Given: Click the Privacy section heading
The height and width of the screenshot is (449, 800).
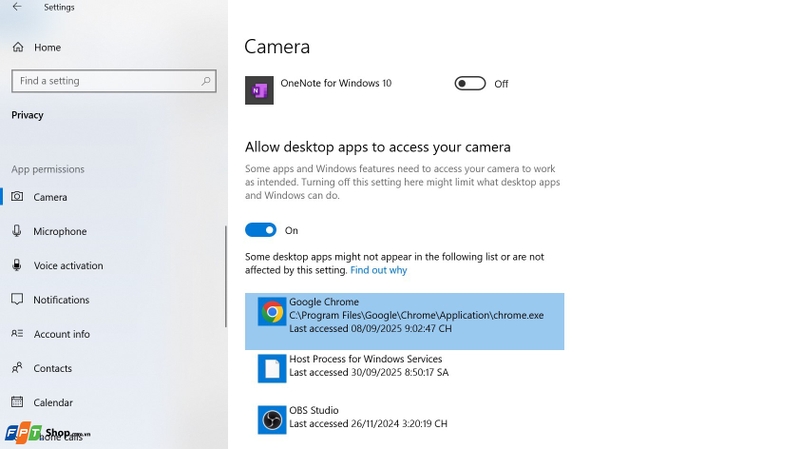Looking at the screenshot, I should click(28, 115).
